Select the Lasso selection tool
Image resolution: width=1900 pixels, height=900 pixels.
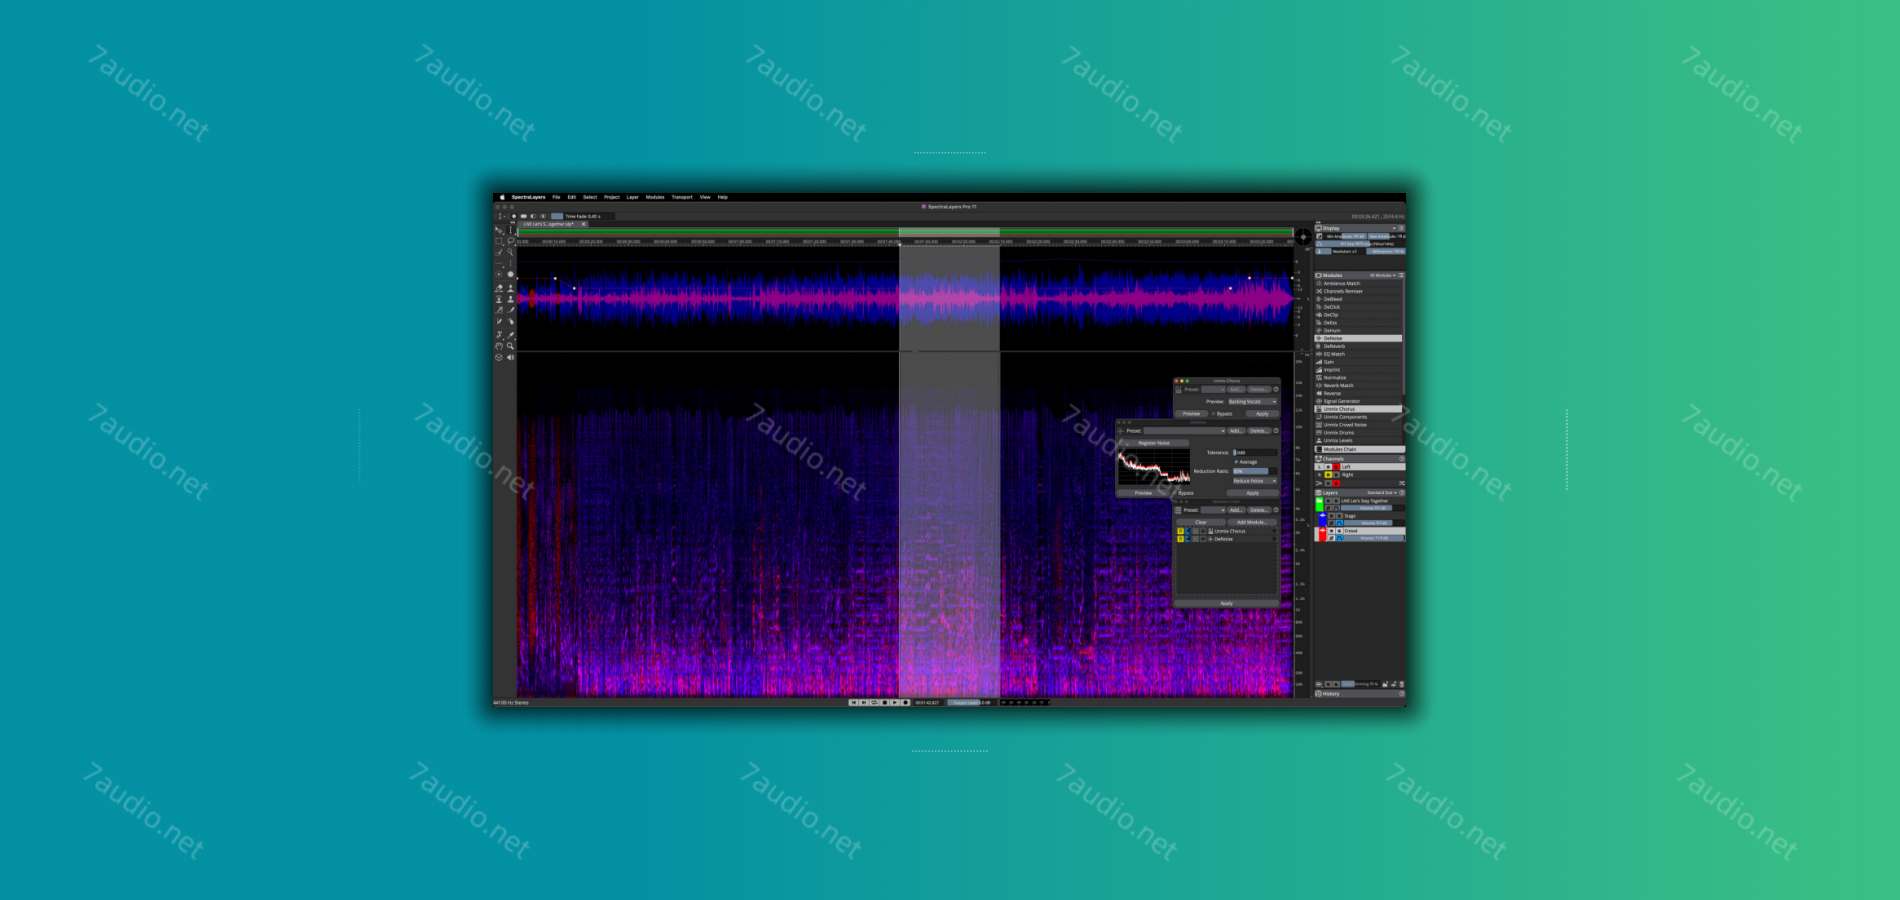pyautogui.click(x=510, y=241)
